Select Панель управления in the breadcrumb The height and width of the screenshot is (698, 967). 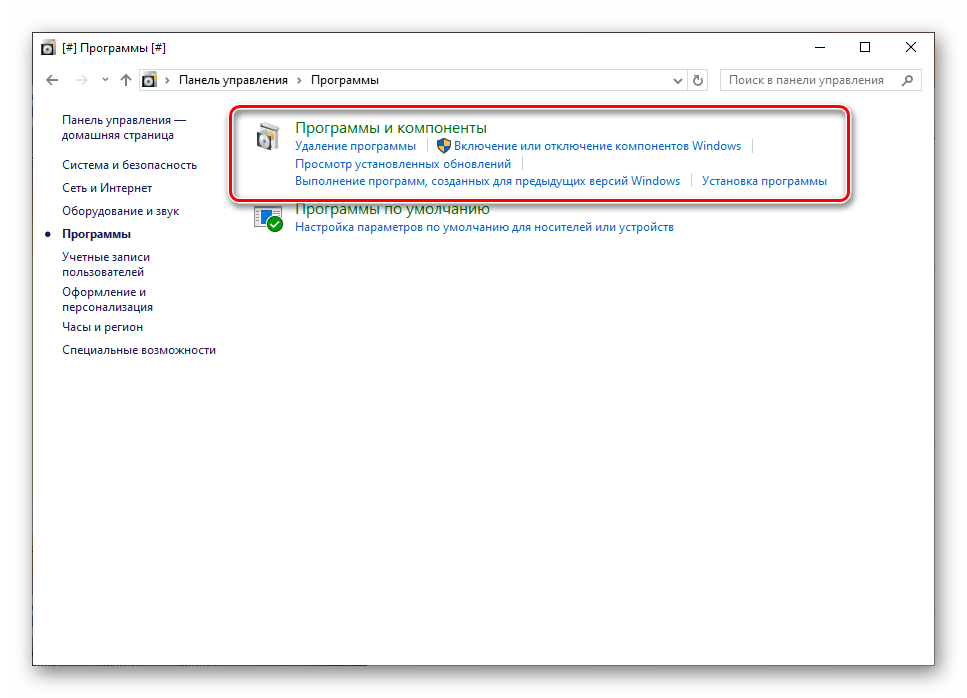[233, 80]
